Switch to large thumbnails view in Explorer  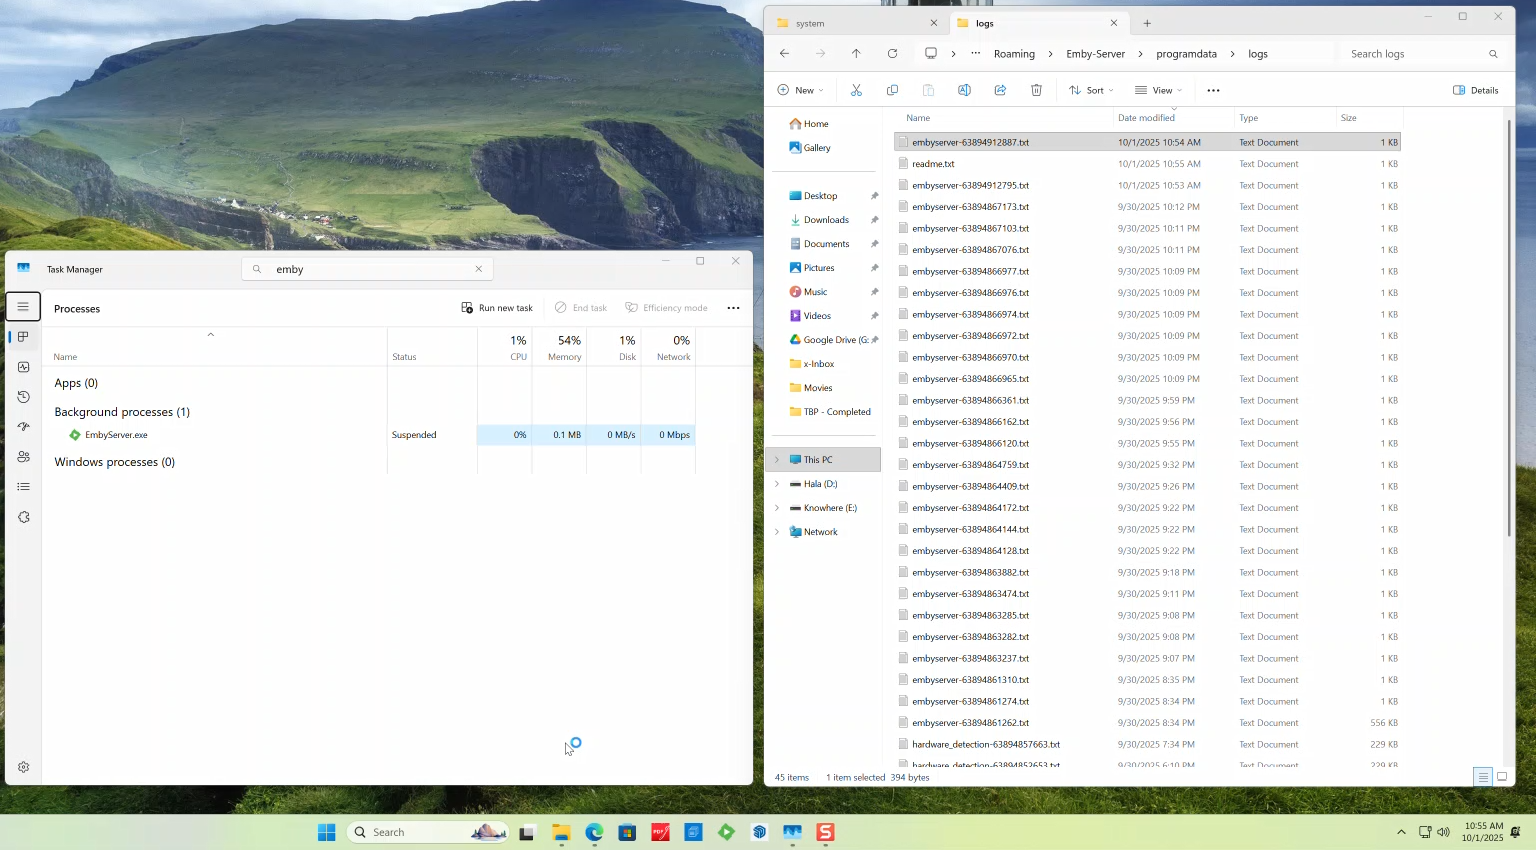pyautogui.click(x=1501, y=777)
